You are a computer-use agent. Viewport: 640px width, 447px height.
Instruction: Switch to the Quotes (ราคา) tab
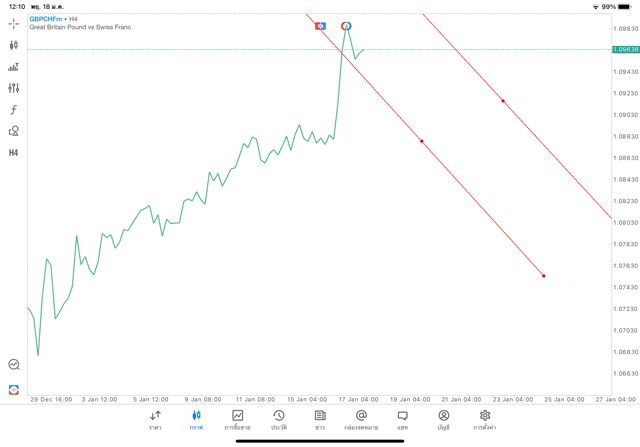click(x=155, y=419)
